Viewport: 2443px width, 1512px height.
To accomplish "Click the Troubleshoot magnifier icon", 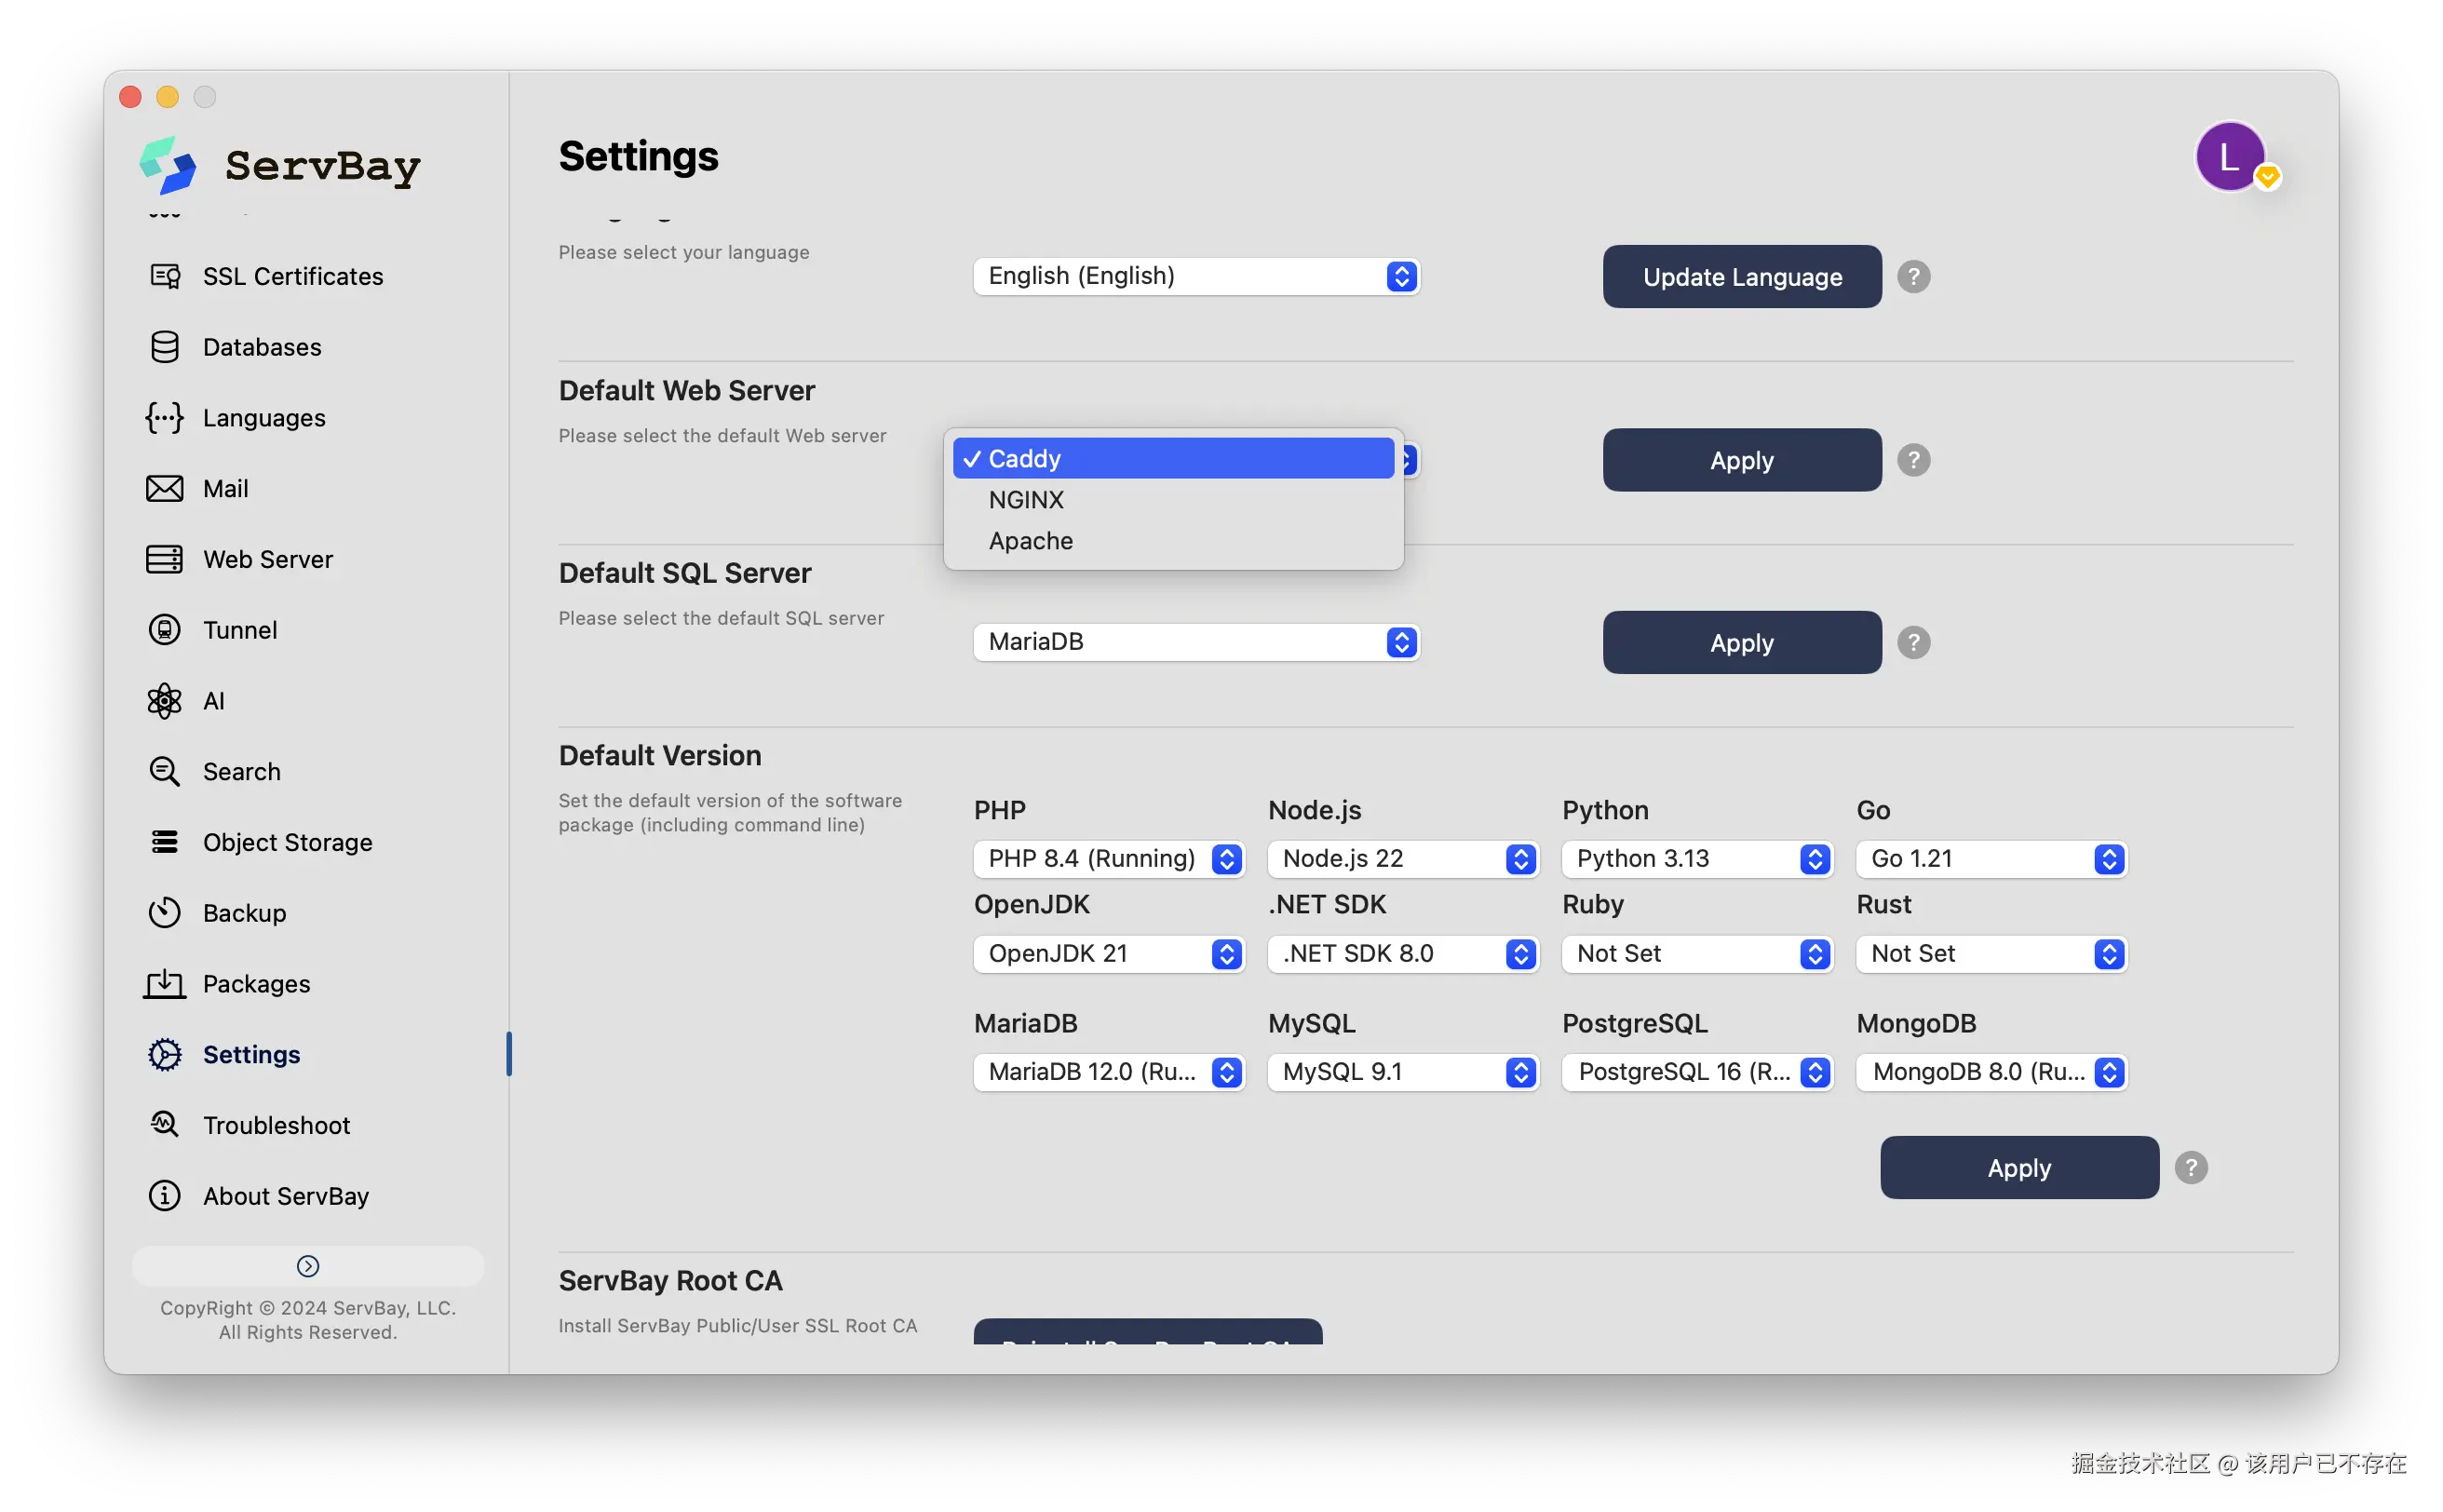I will pos(164,1125).
